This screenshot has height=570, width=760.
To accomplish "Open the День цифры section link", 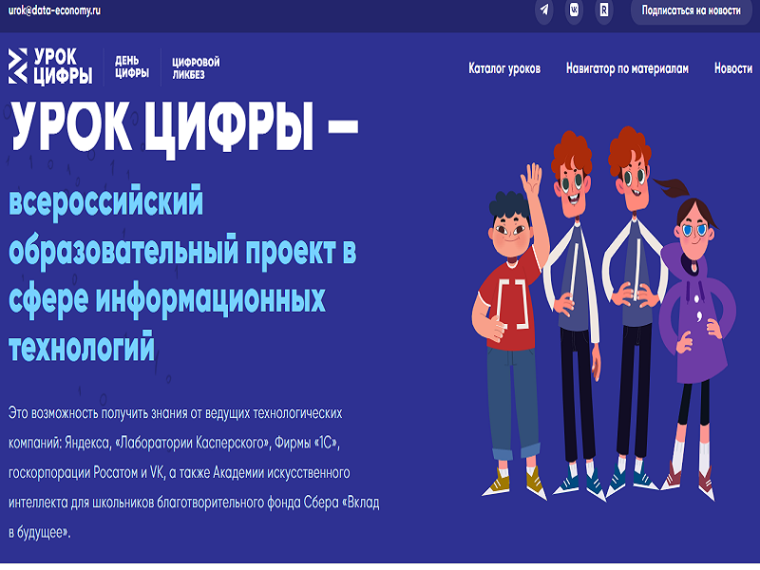I will tap(132, 67).
